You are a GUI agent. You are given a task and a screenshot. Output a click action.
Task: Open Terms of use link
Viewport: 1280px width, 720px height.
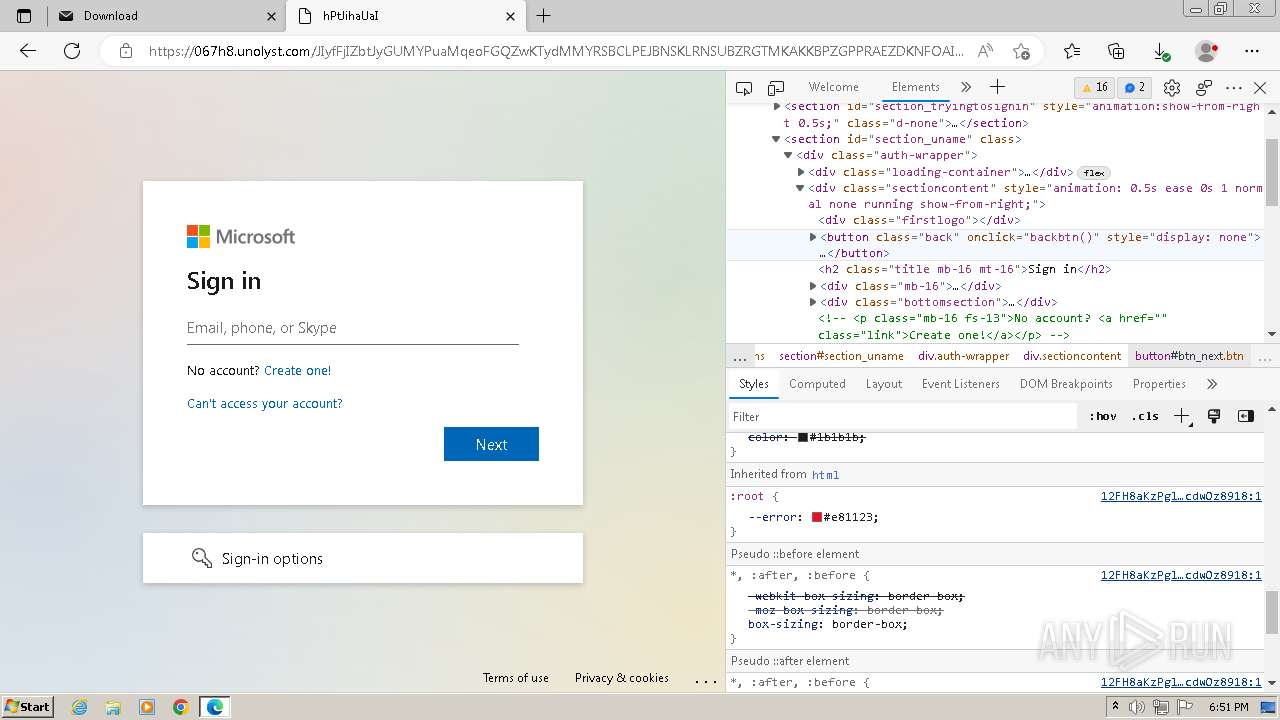(516, 678)
